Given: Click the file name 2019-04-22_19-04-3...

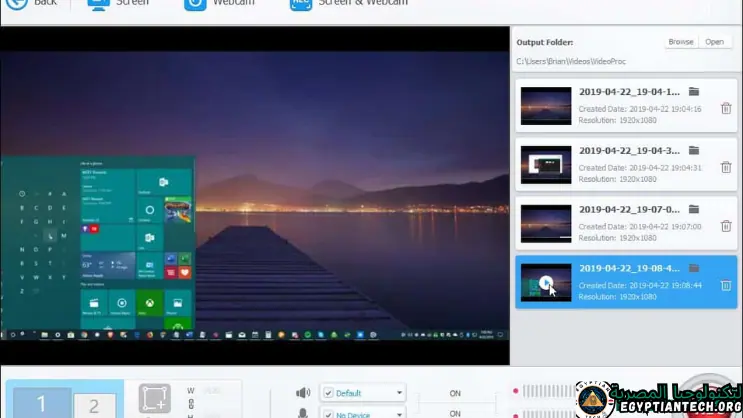Looking at the screenshot, I should tap(629, 150).
